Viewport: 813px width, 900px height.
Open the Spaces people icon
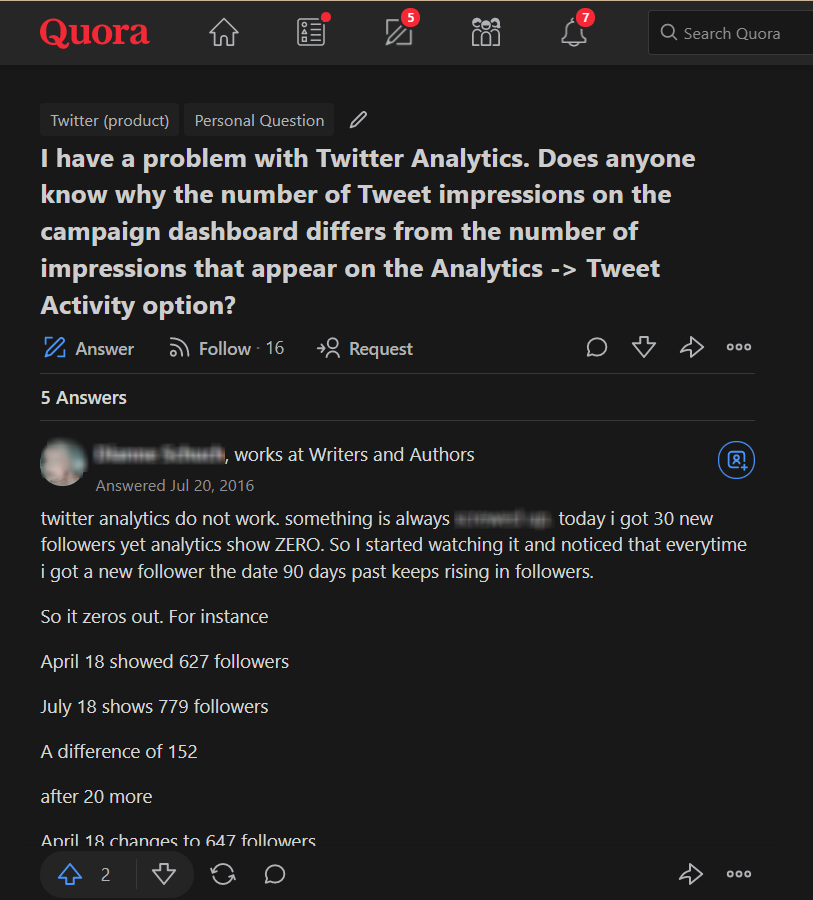486,33
